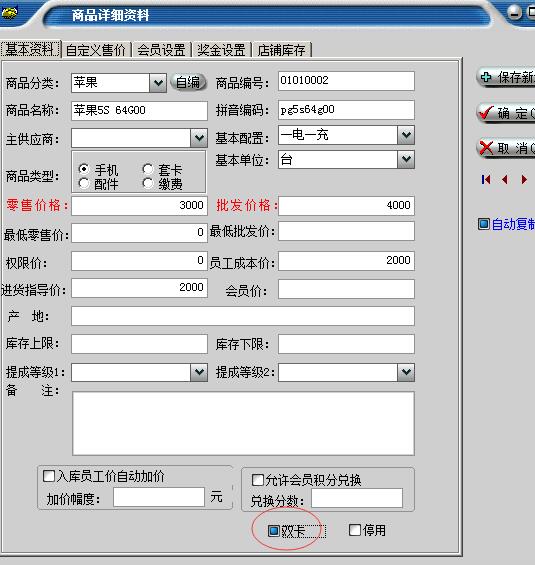Open the 主供应商 dropdown list

click(199, 138)
